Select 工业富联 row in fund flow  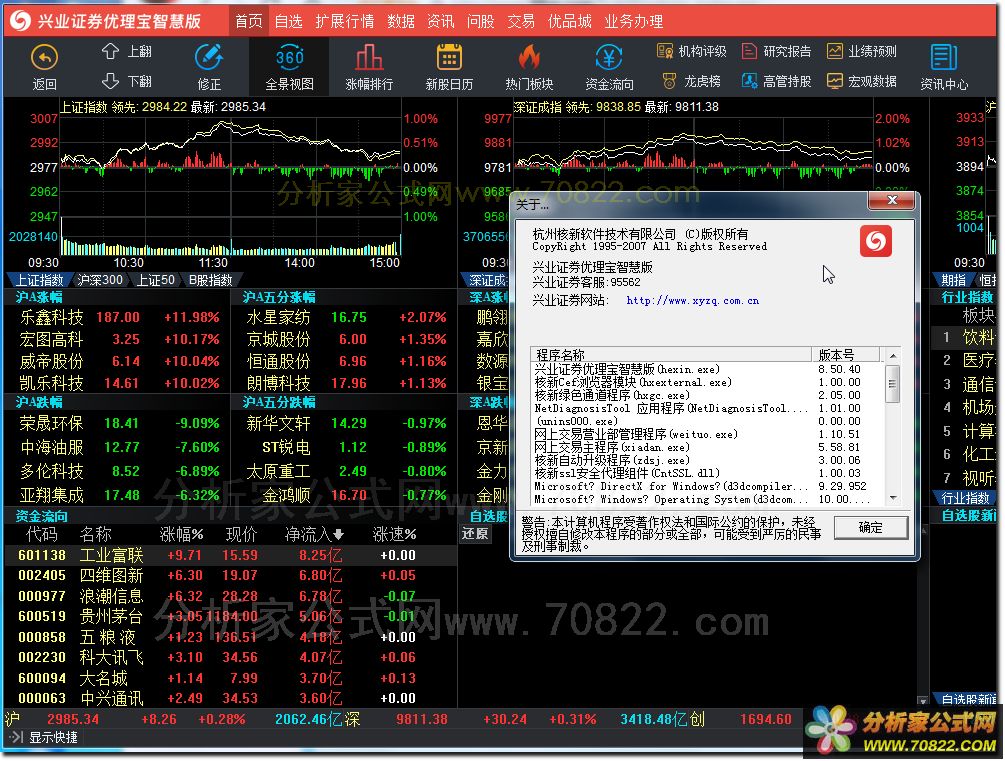click(230, 555)
